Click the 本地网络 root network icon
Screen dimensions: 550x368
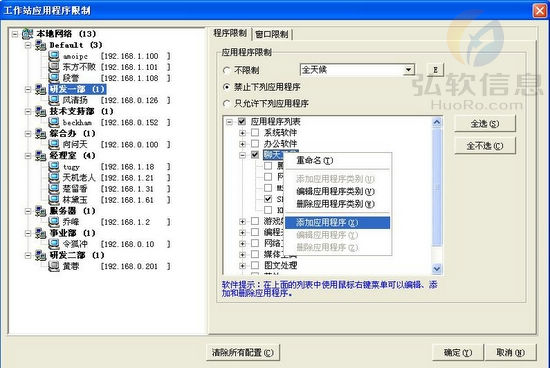tap(27, 34)
